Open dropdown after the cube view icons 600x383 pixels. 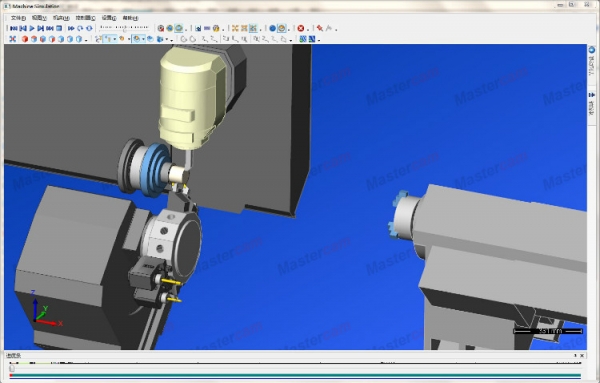pos(86,40)
